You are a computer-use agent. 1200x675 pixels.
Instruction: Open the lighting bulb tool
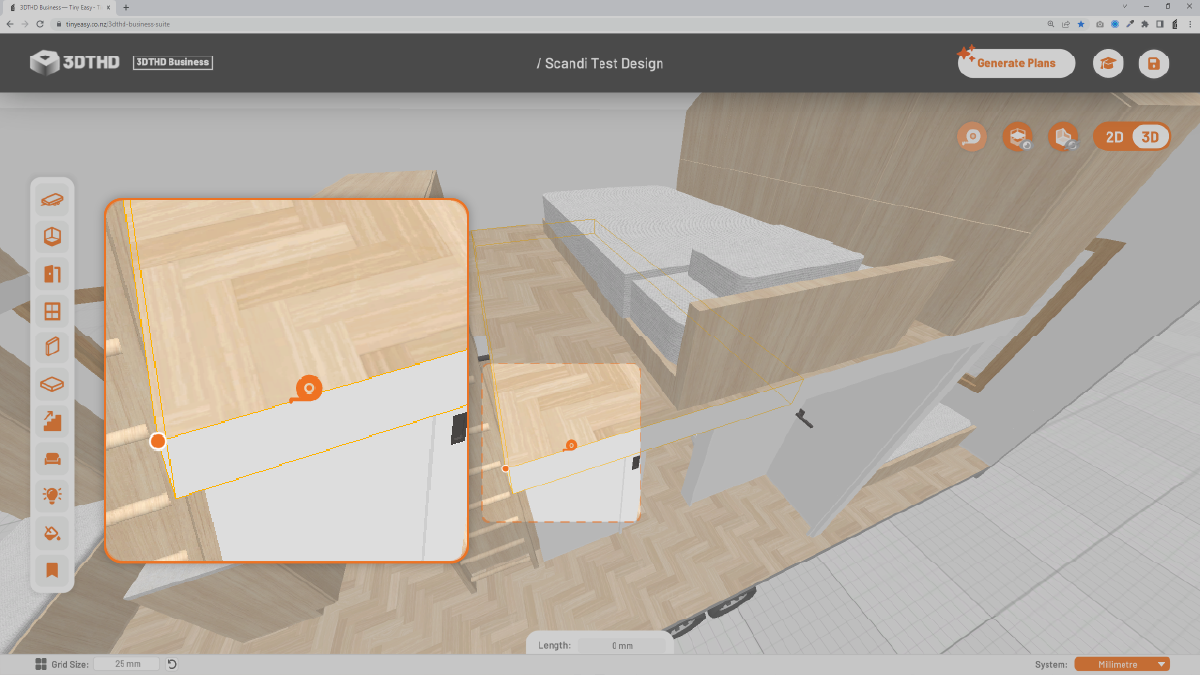(x=52, y=495)
